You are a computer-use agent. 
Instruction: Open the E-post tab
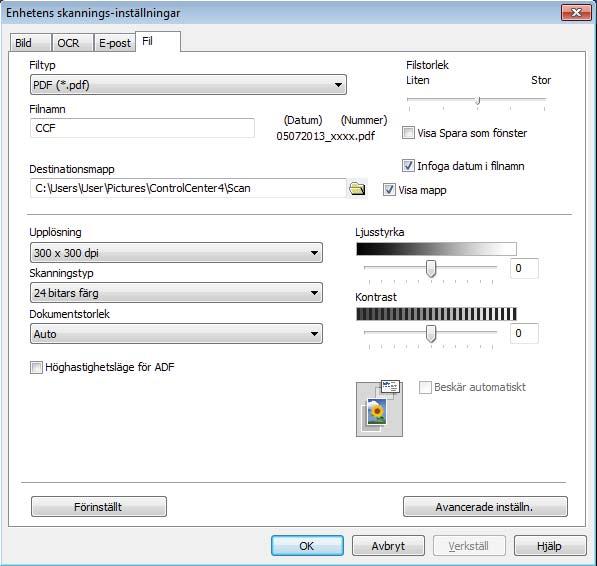coord(115,43)
